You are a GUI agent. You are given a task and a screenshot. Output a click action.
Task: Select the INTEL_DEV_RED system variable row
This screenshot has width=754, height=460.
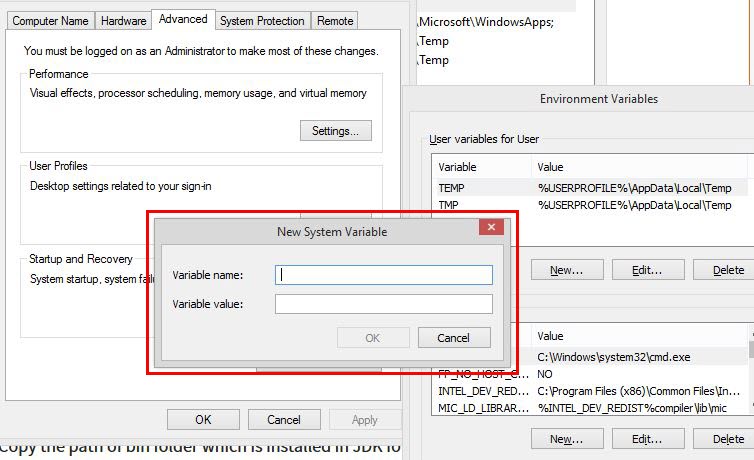590,391
